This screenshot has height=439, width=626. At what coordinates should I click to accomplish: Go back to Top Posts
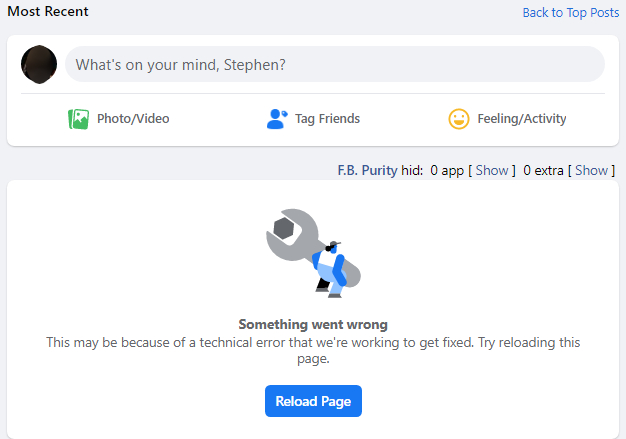click(x=571, y=13)
